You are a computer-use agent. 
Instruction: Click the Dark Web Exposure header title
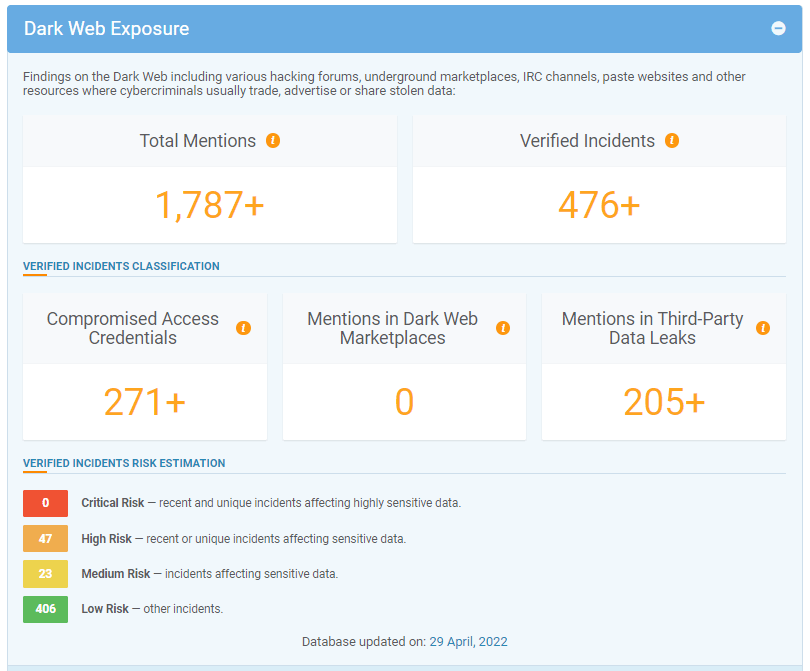[x=106, y=29]
